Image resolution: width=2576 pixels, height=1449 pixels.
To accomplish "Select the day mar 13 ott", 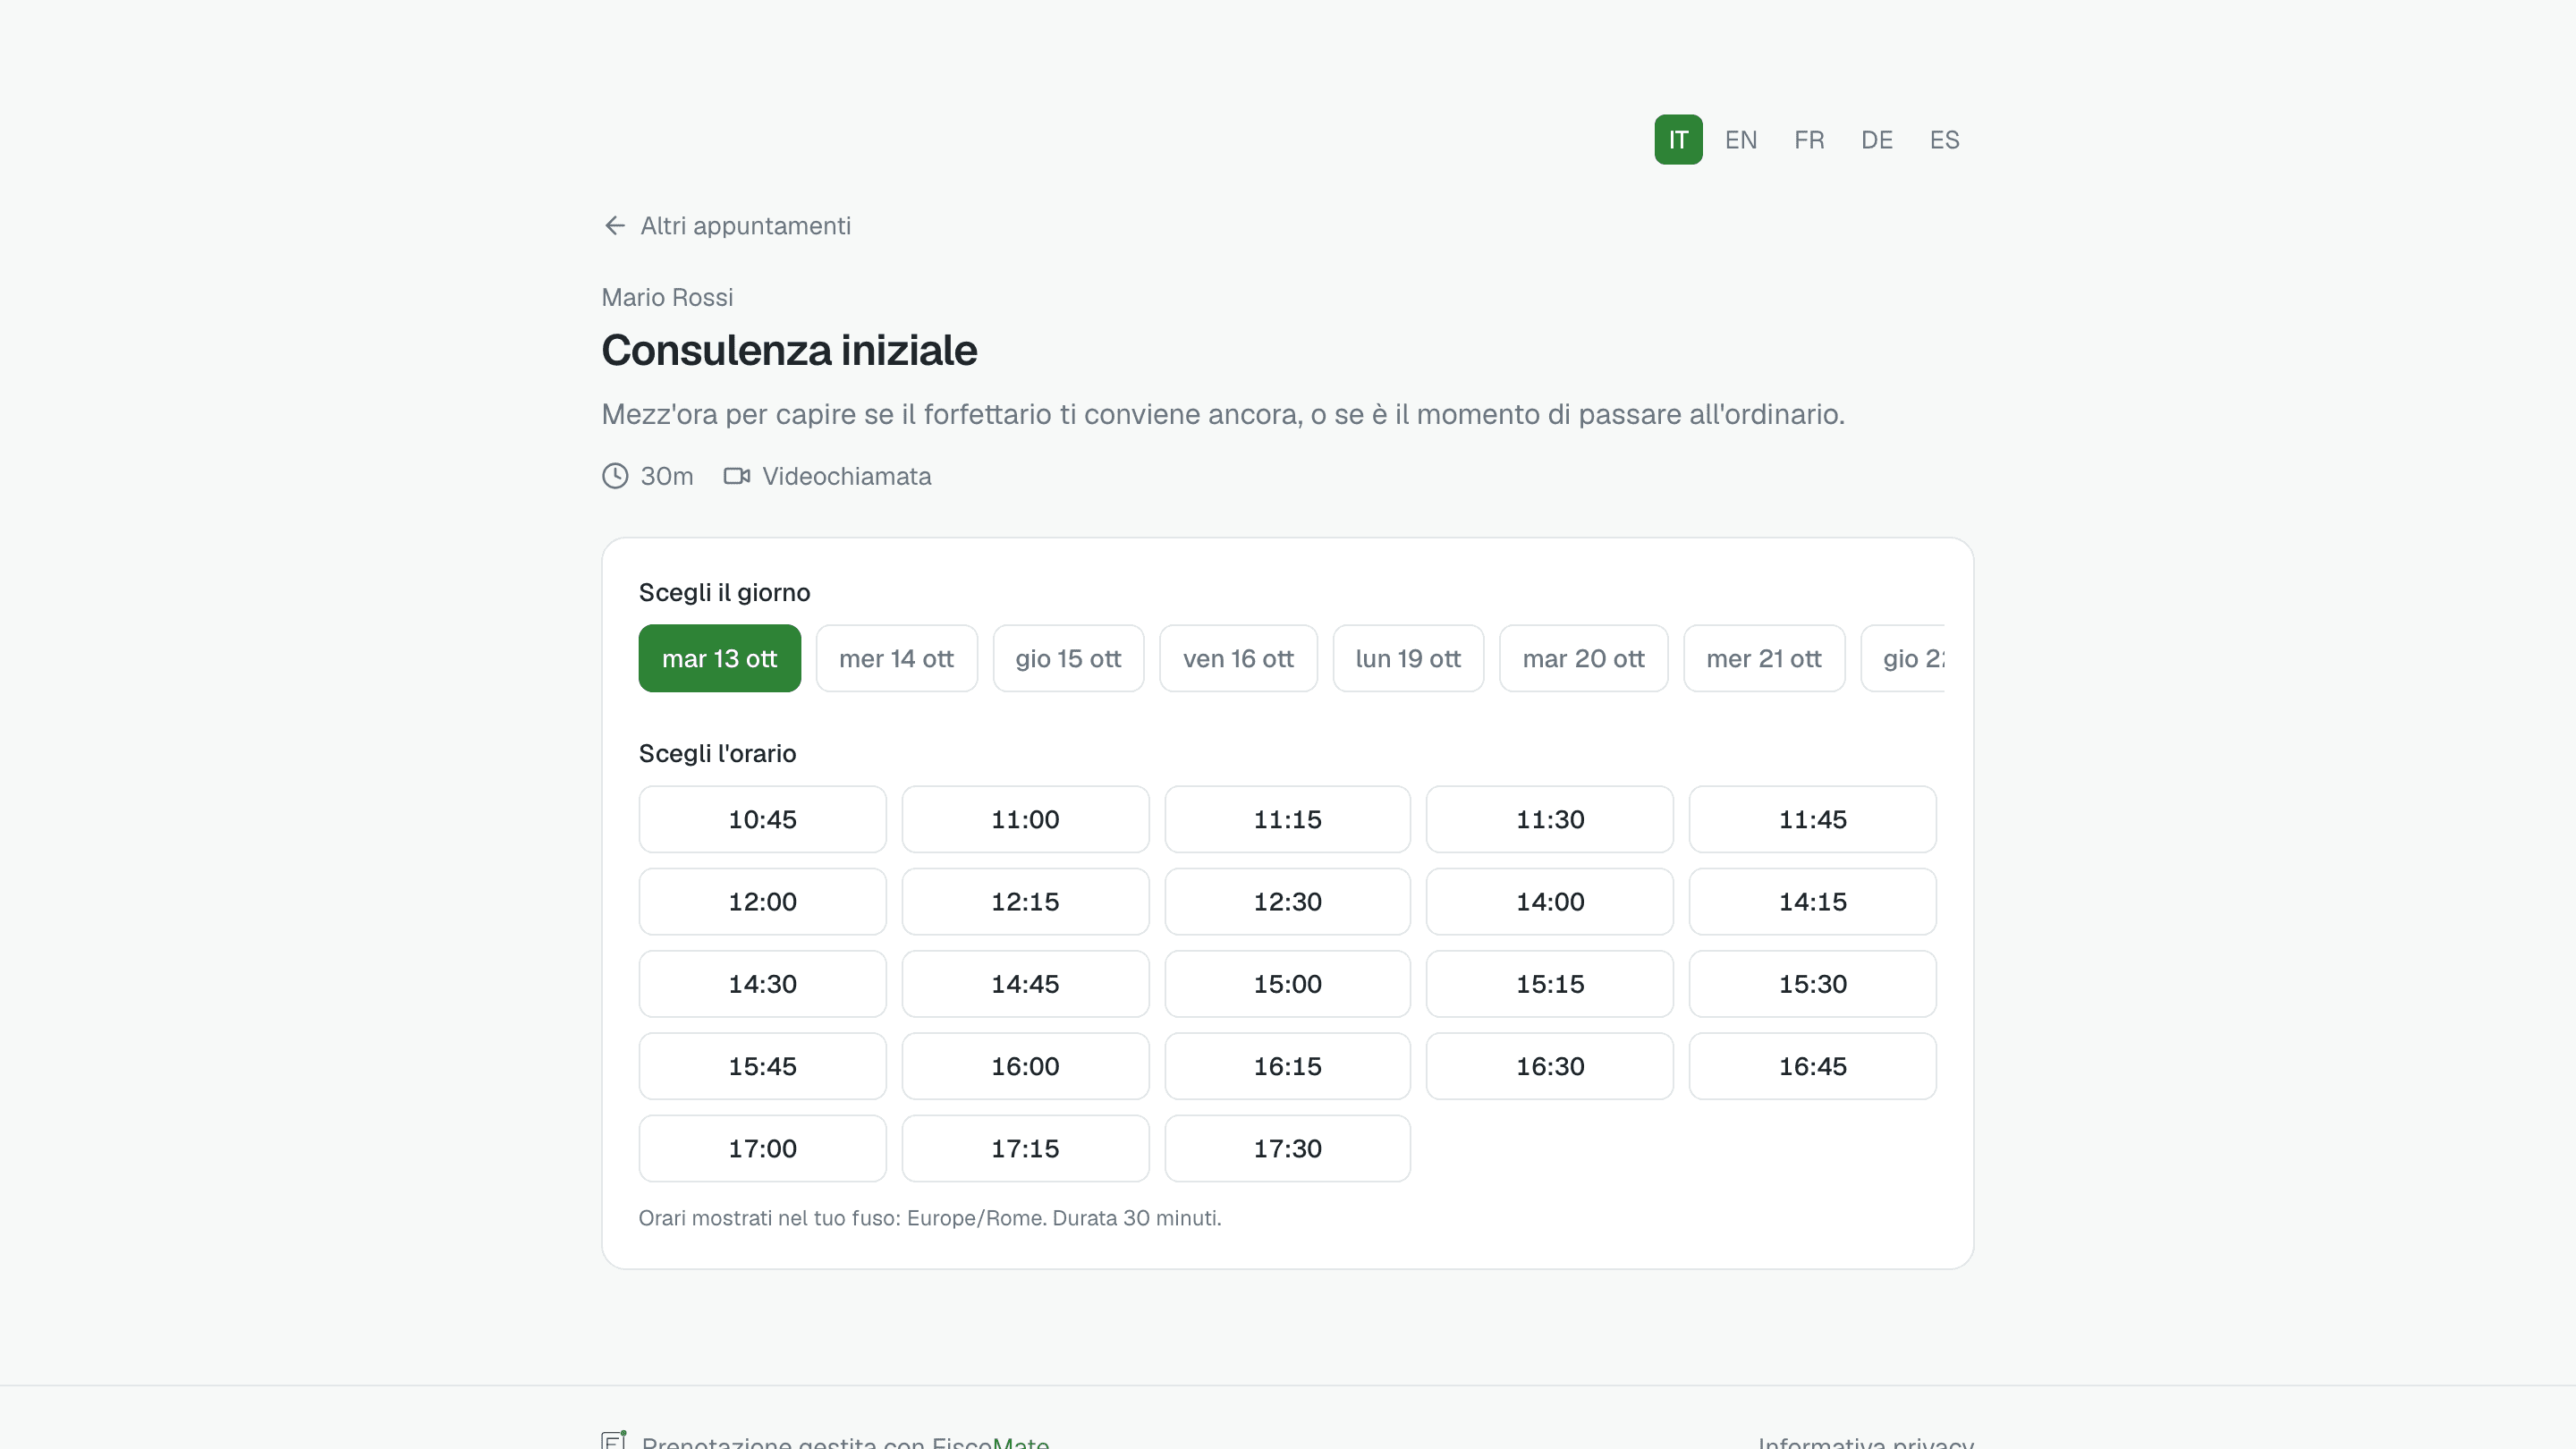I will (720, 659).
